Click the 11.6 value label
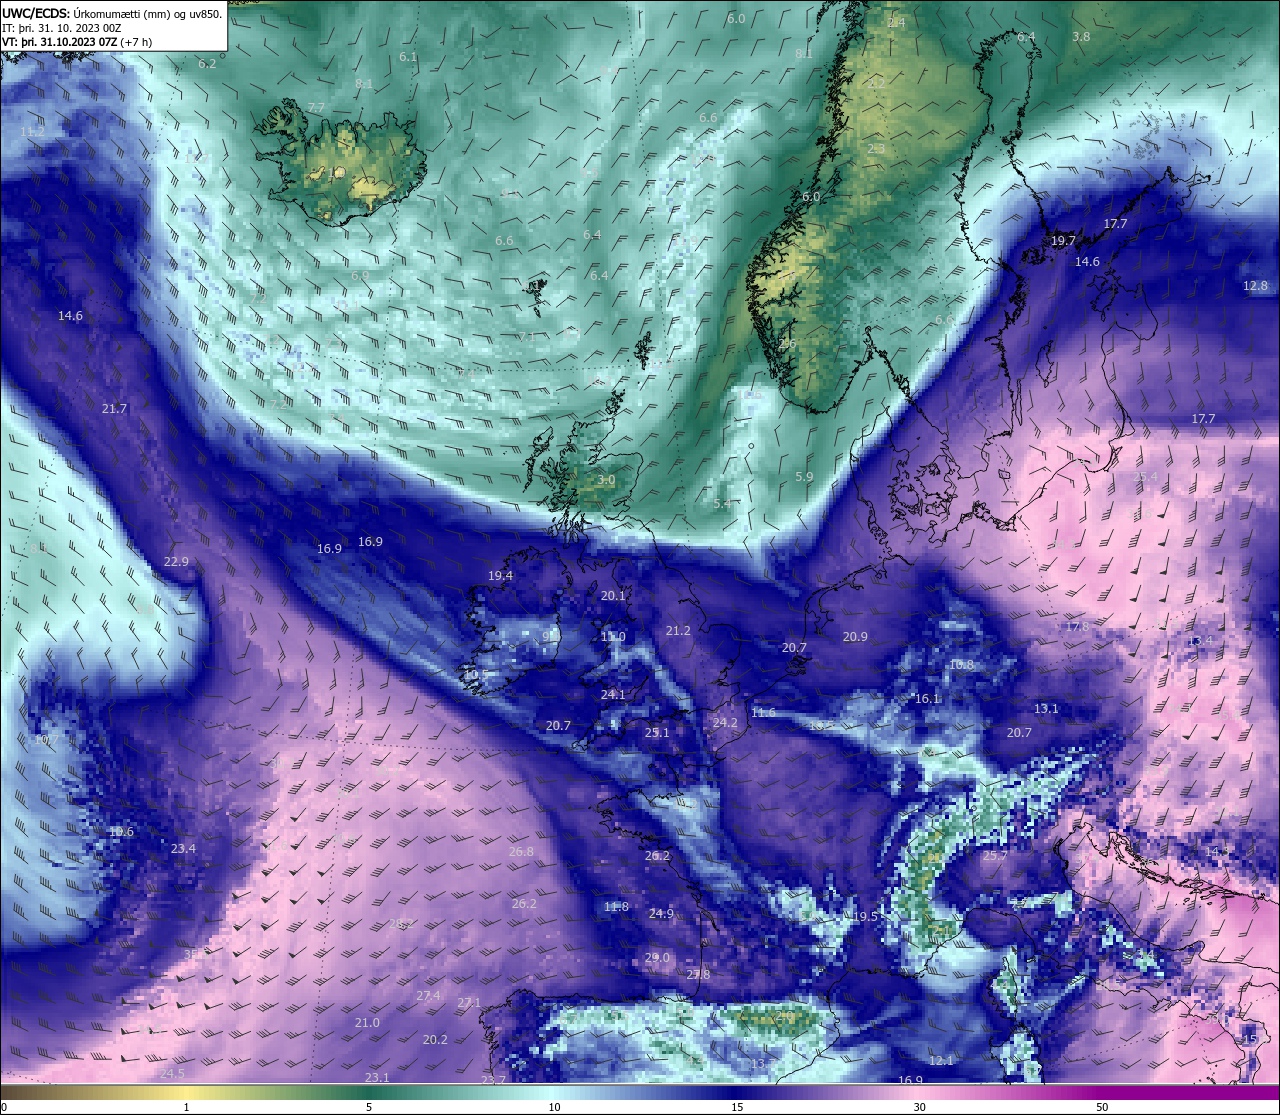 [763, 713]
